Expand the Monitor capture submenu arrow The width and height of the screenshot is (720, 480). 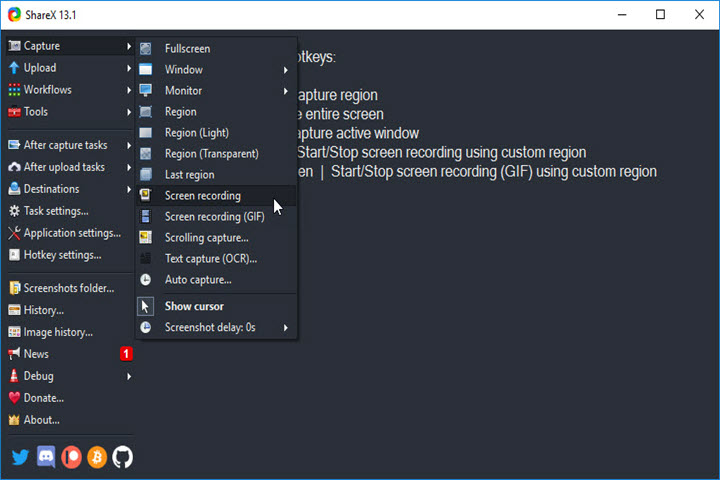(x=286, y=91)
